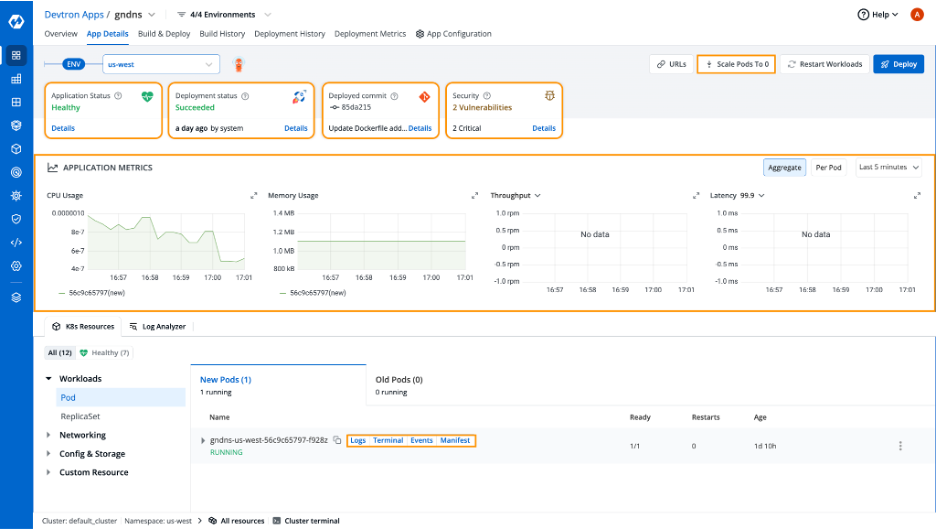Select ReplicaSet under Workloads

[80, 416]
